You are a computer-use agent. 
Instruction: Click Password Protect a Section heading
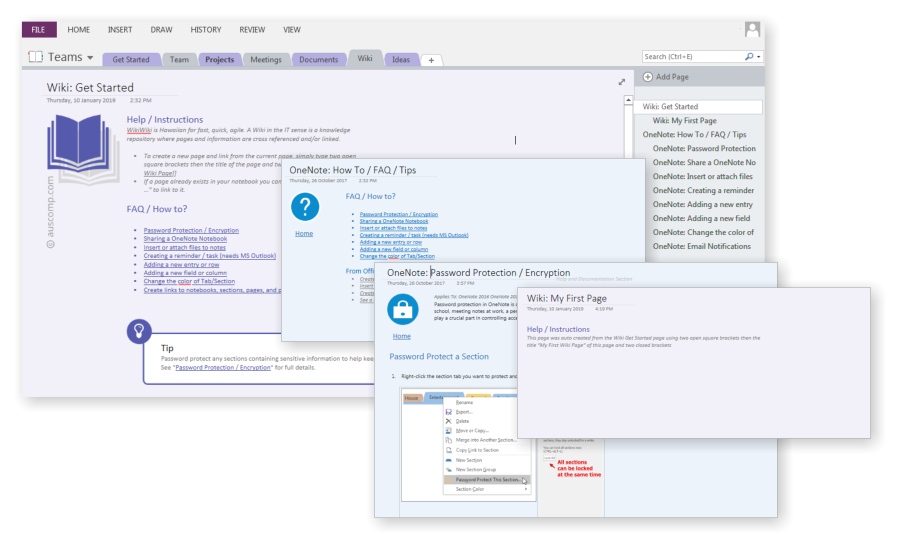[439, 357]
